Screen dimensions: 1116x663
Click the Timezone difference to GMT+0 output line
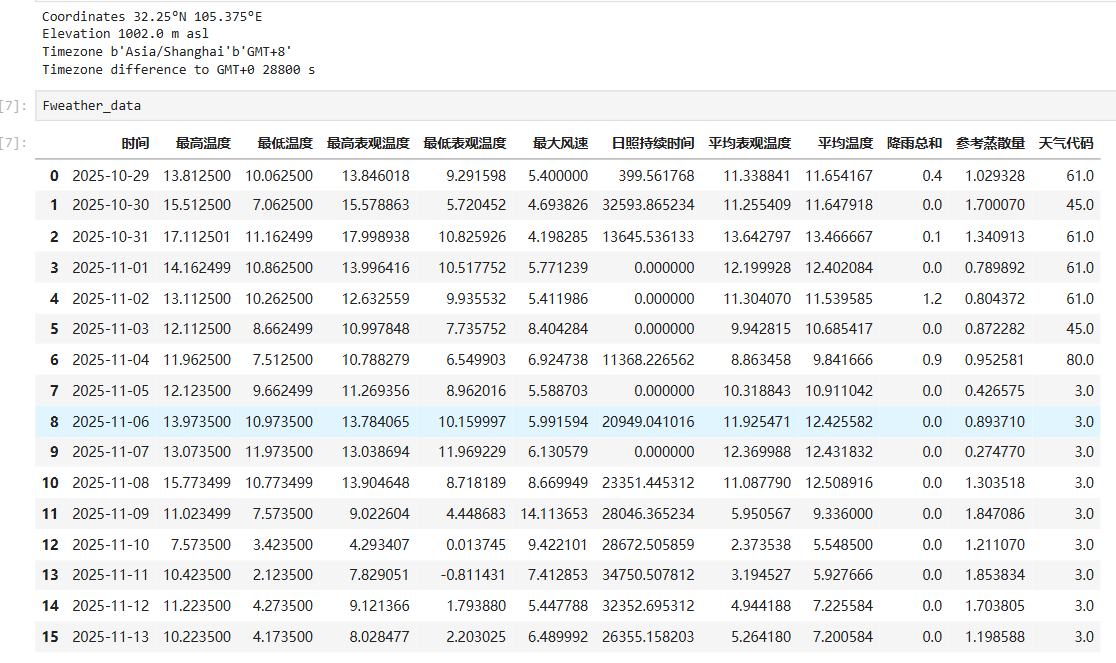(x=179, y=70)
